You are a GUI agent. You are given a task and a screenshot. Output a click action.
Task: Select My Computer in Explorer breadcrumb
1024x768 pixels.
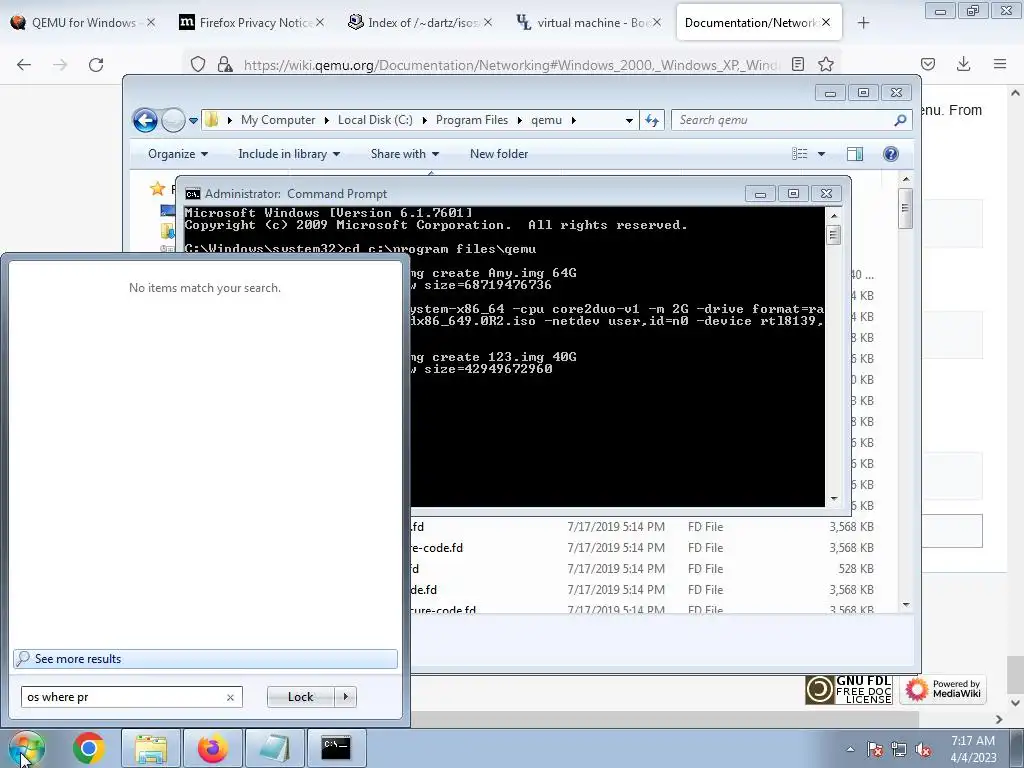coord(278,120)
